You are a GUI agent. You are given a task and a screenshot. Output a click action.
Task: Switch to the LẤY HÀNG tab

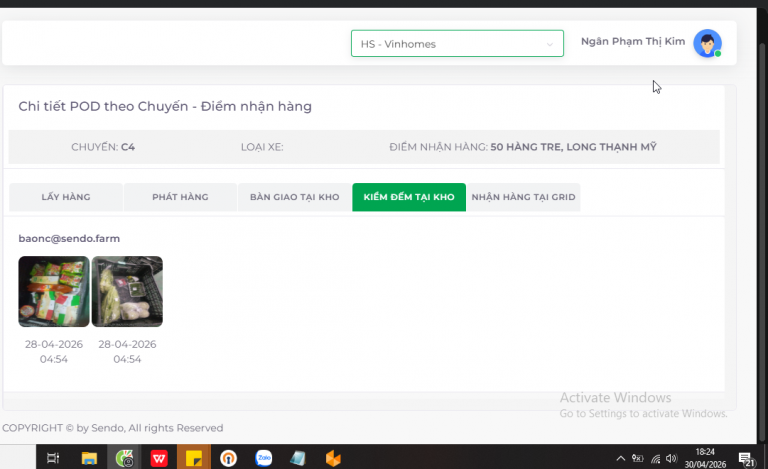[66, 197]
